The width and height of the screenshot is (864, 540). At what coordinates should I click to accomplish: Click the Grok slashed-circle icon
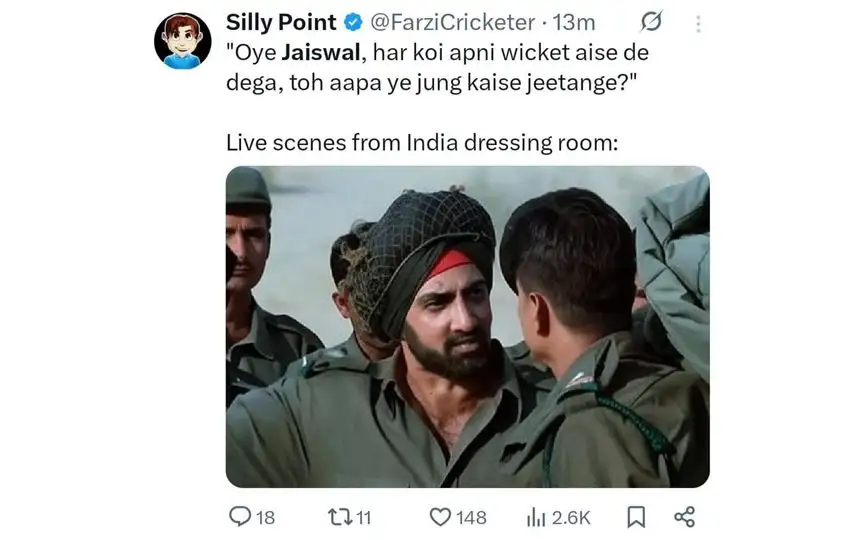coord(651,21)
